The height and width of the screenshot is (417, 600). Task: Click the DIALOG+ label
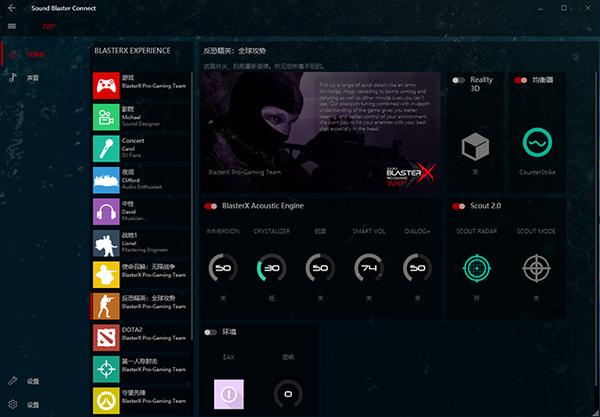[x=417, y=231]
